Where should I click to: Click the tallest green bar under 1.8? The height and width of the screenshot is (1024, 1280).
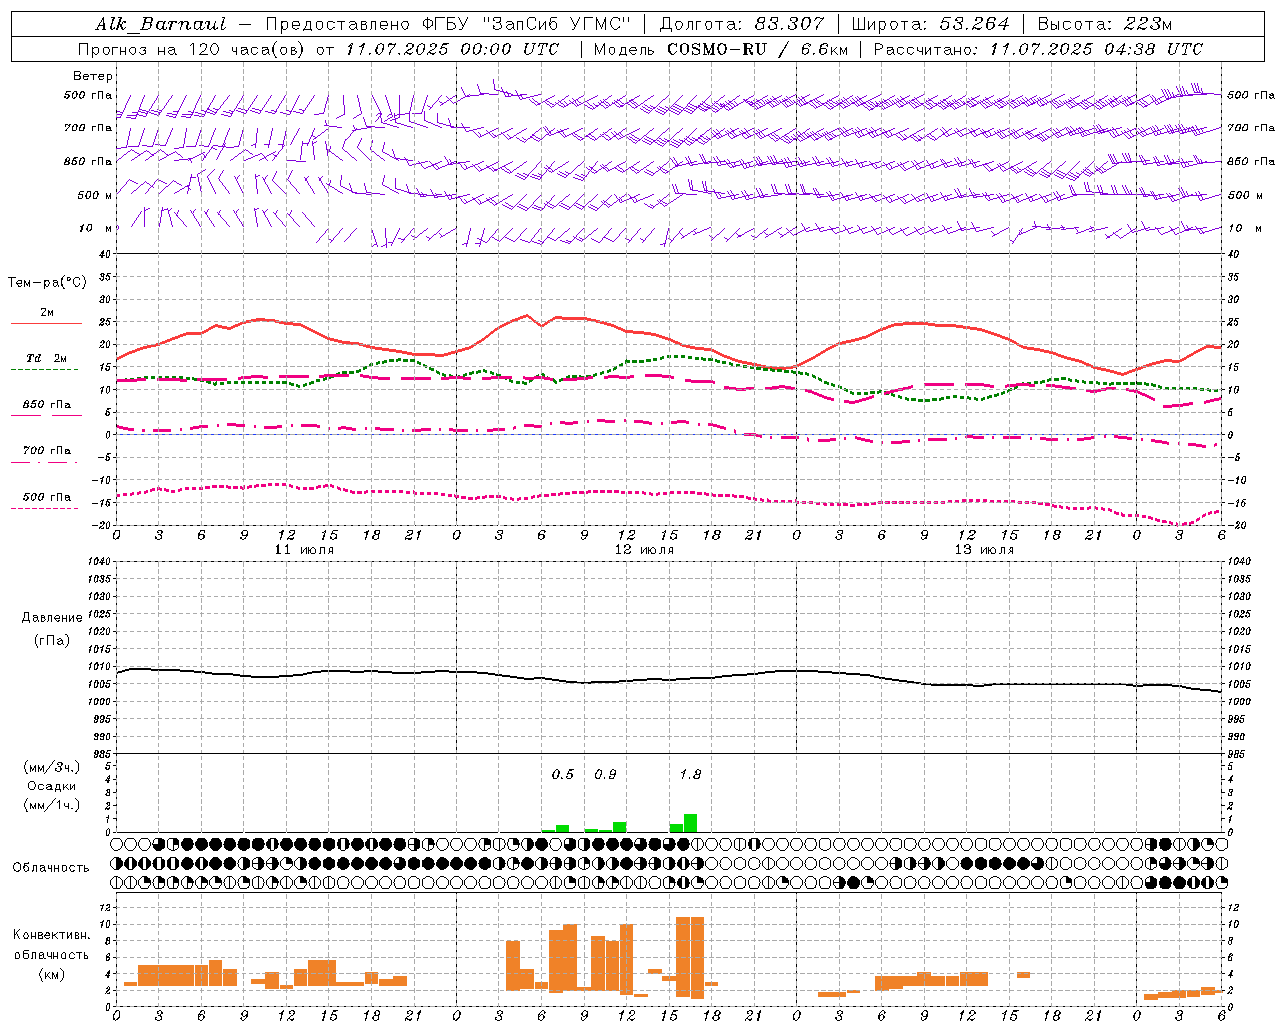point(691,823)
